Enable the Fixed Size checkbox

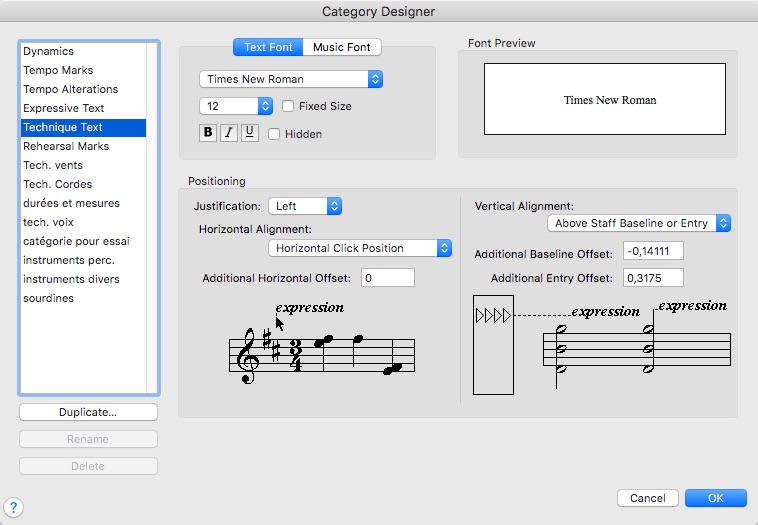point(289,106)
